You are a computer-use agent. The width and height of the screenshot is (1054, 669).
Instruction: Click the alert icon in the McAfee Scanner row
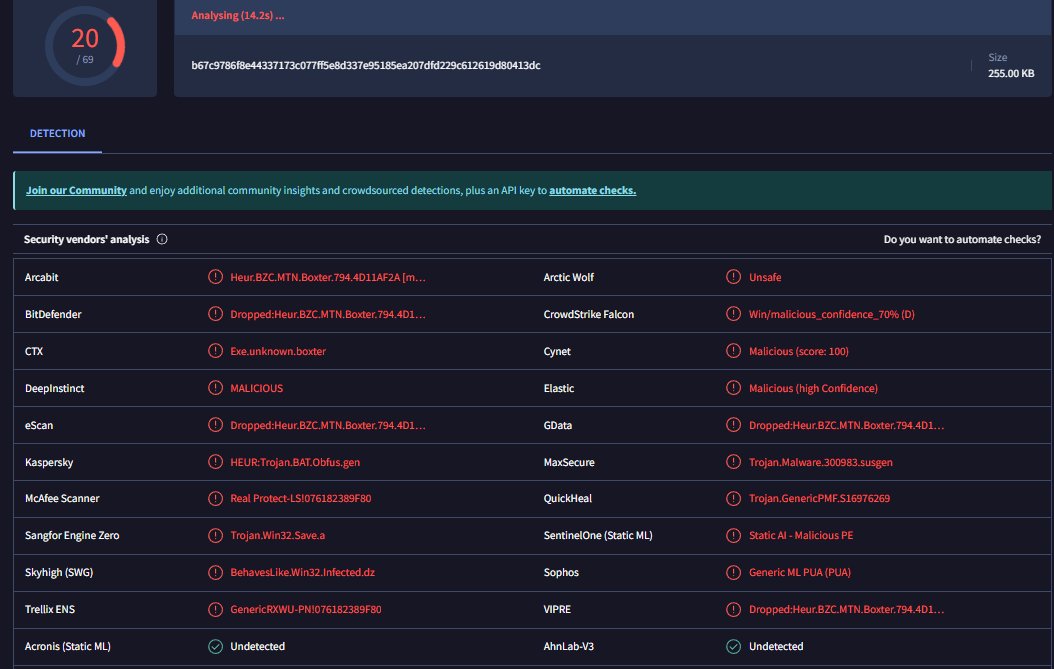(215, 498)
